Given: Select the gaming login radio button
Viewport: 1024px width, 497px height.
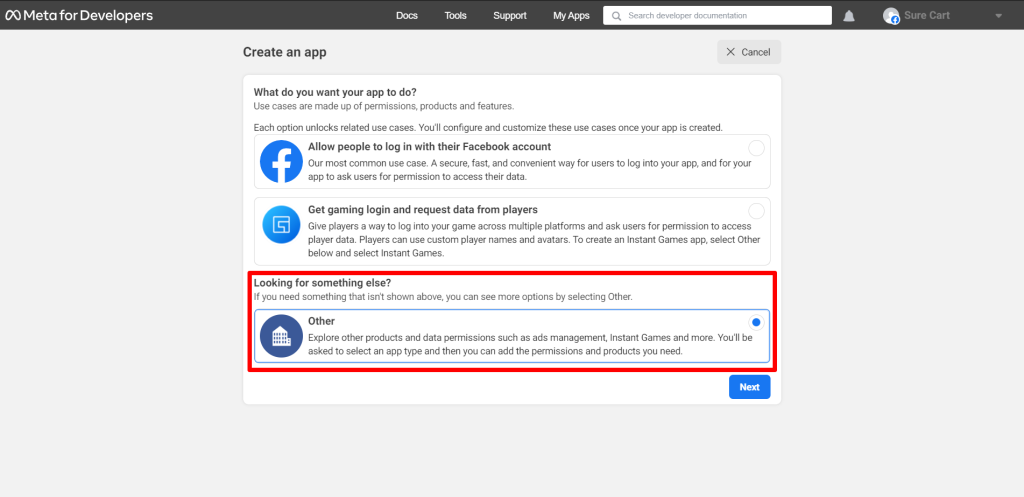Looking at the screenshot, I should [x=756, y=211].
